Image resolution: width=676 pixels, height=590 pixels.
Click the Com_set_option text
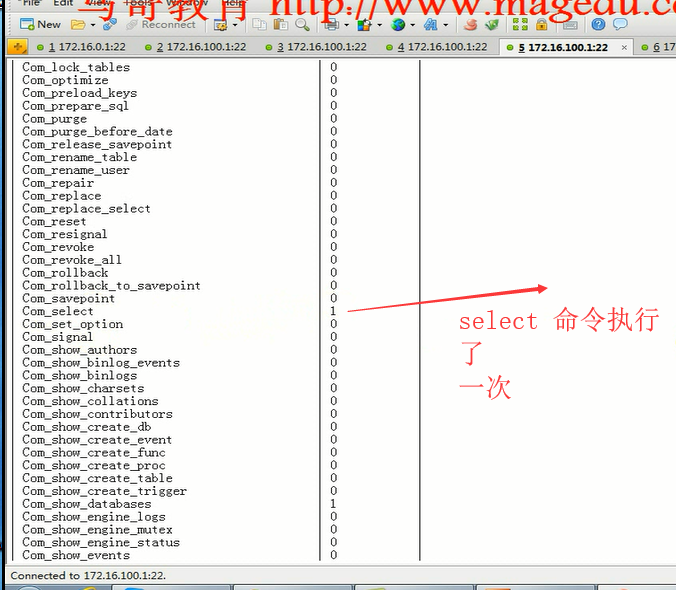(72, 324)
